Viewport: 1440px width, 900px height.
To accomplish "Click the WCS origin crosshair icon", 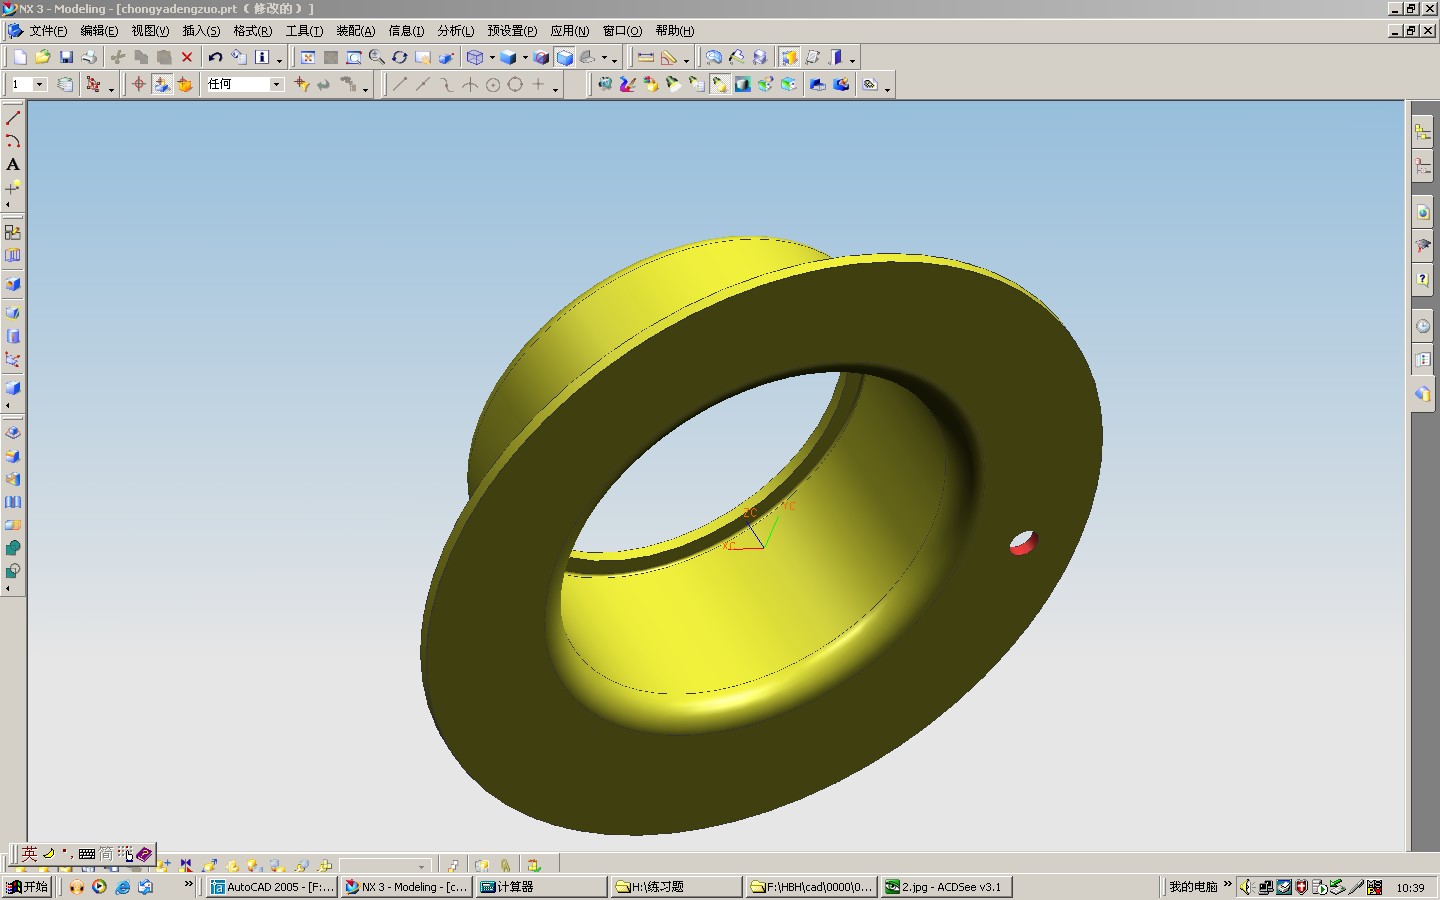I will [139, 85].
